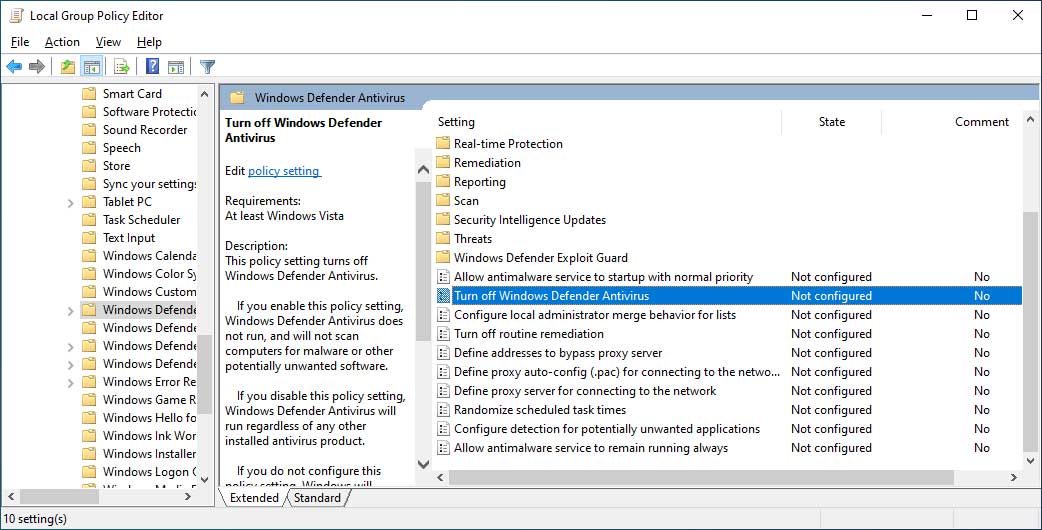Screen dimensions: 1042x530
Task: Click the Back arrow toolbar icon
Action: [14, 66]
